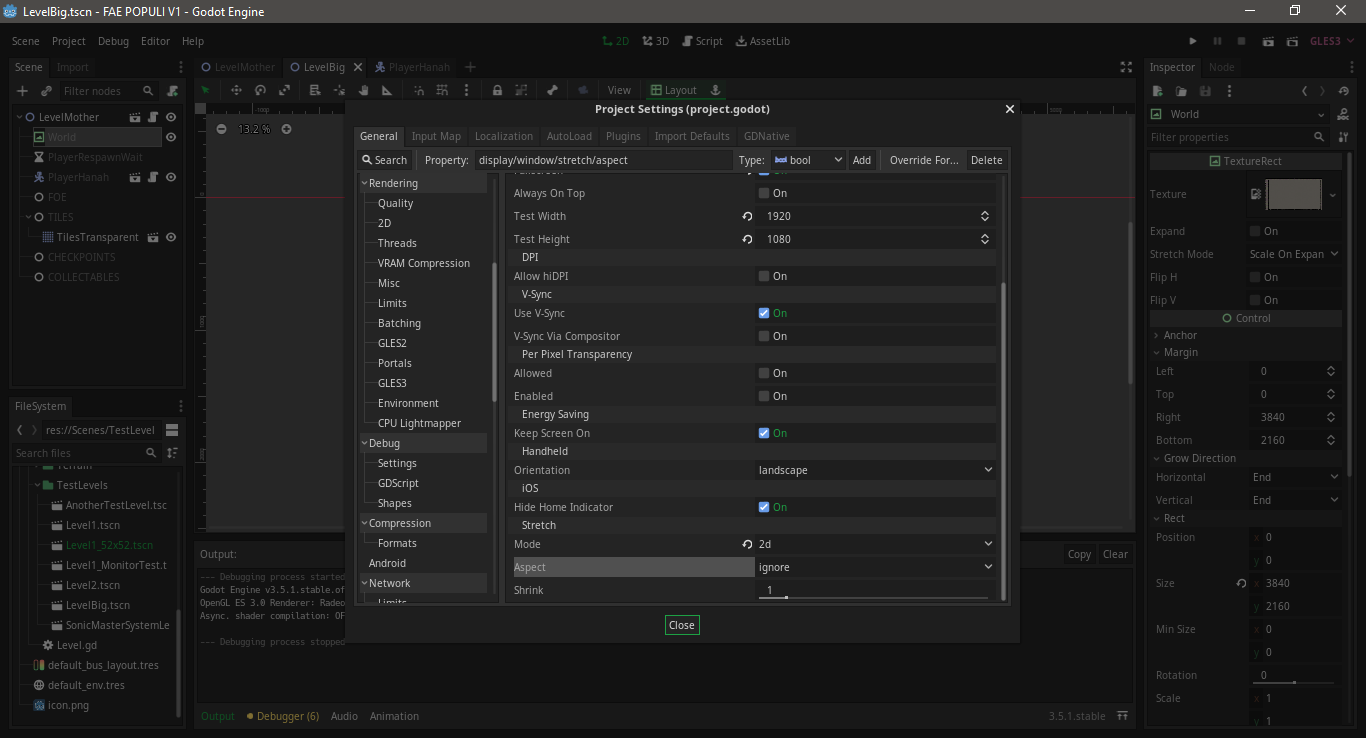
Task: Activate the Pan mode hand tool
Action: (364, 90)
